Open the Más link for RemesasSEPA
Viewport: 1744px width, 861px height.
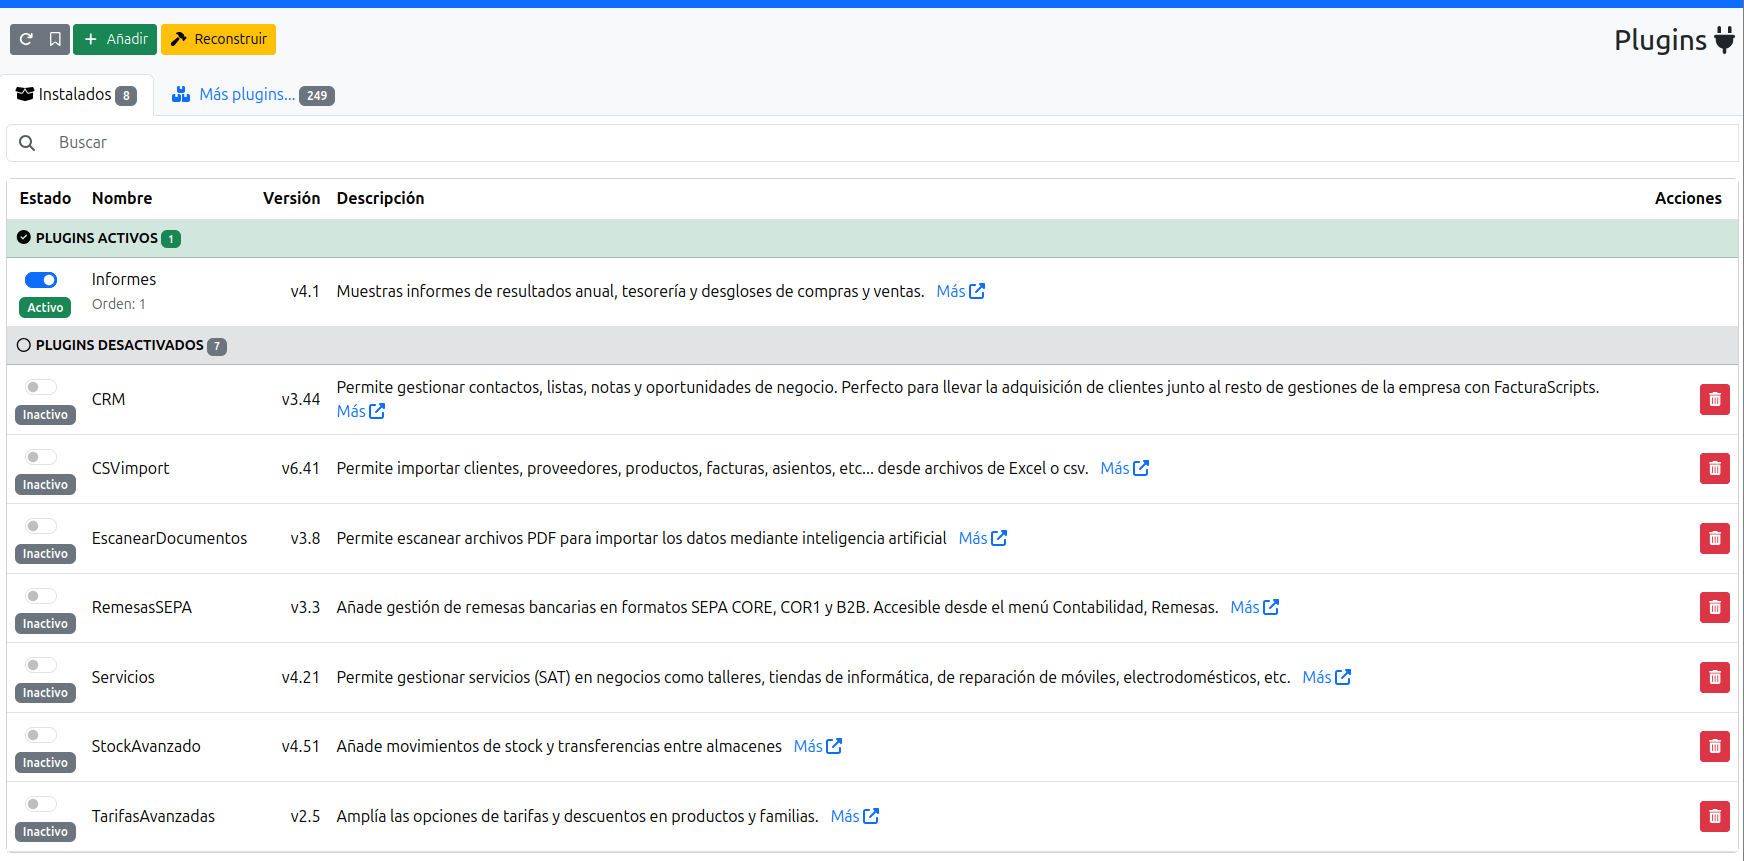point(1254,607)
